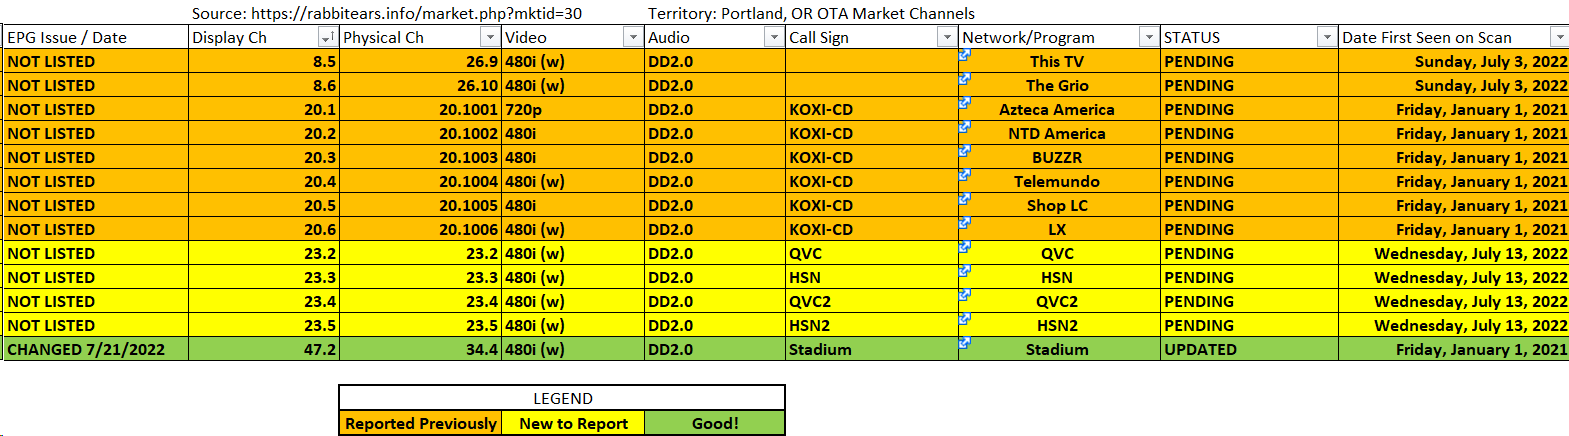The width and height of the screenshot is (1569, 436).
Task: Click the LEGEND title cell
Action: (x=562, y=398)
